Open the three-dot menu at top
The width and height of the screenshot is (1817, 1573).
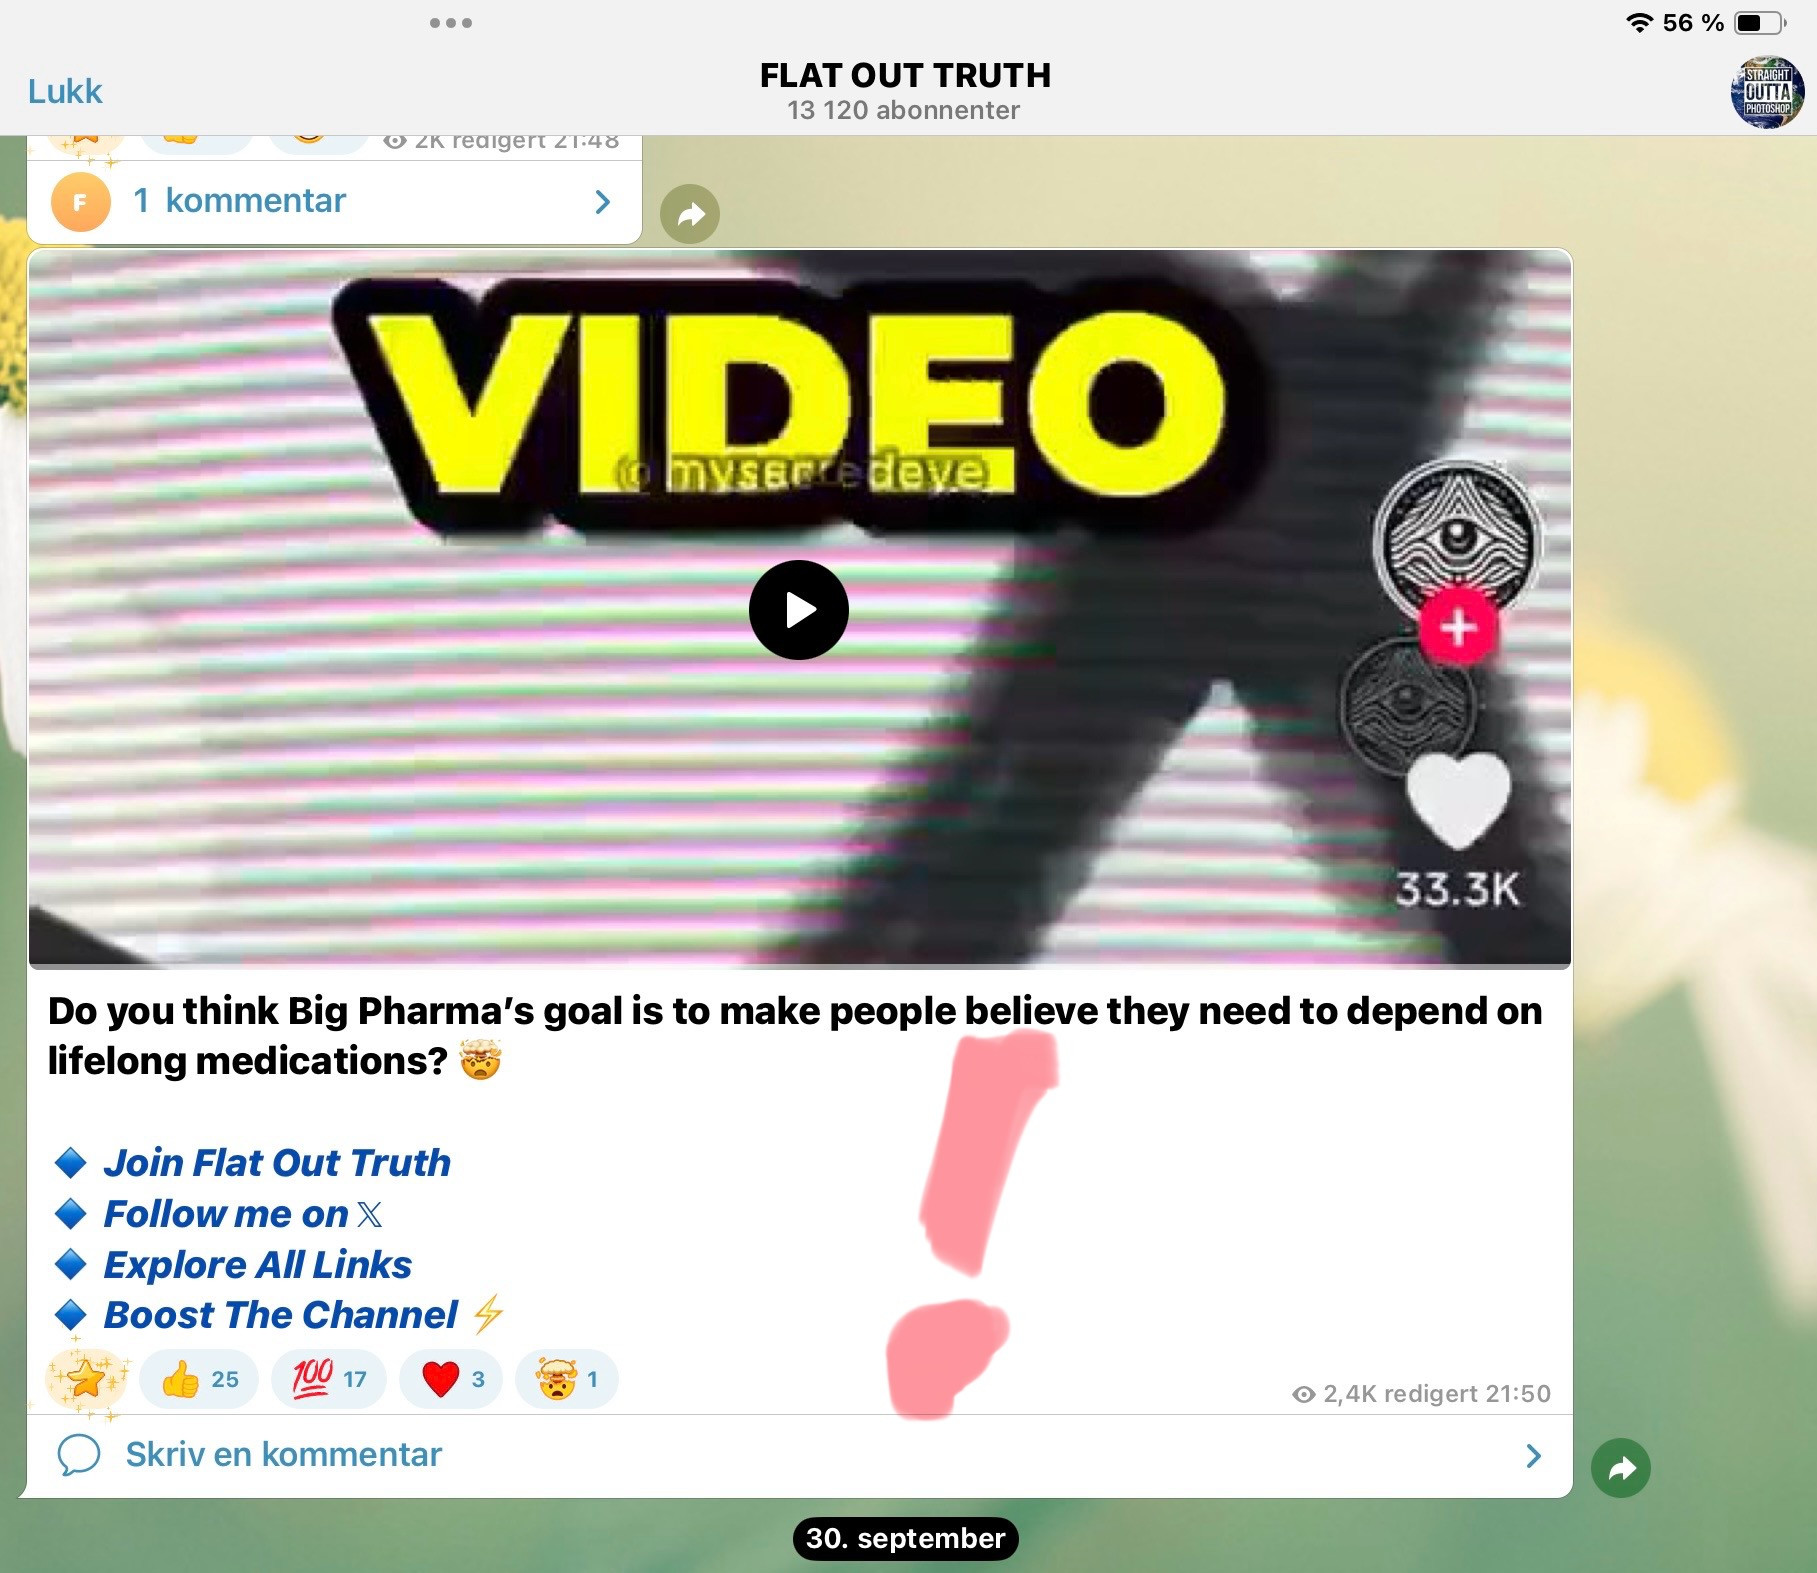tap(451, 23)
